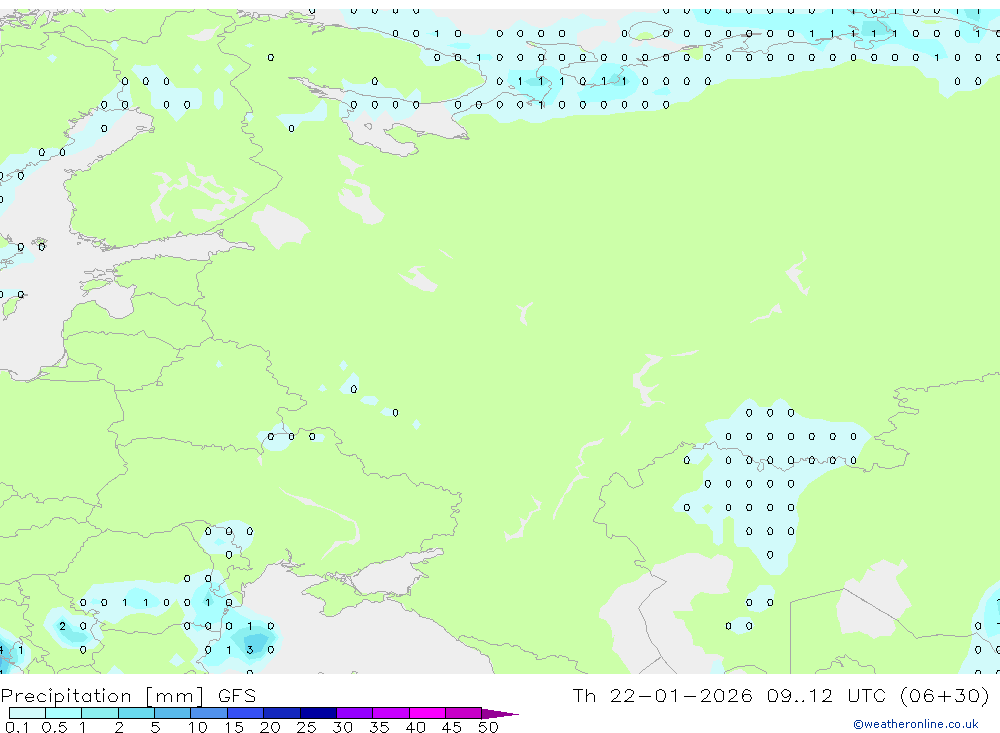Select the 35–40 mm purple-magenta swatch
The image size is (1000, 733).
391,713
